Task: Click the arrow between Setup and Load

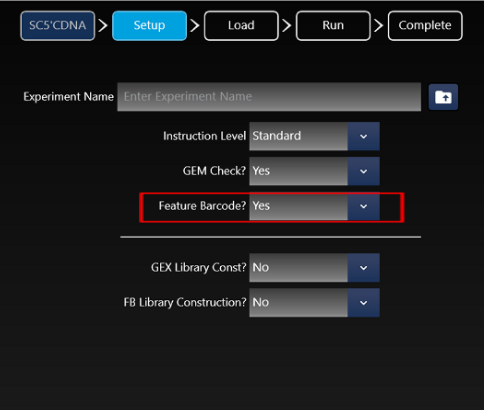Action: (195, 26)
